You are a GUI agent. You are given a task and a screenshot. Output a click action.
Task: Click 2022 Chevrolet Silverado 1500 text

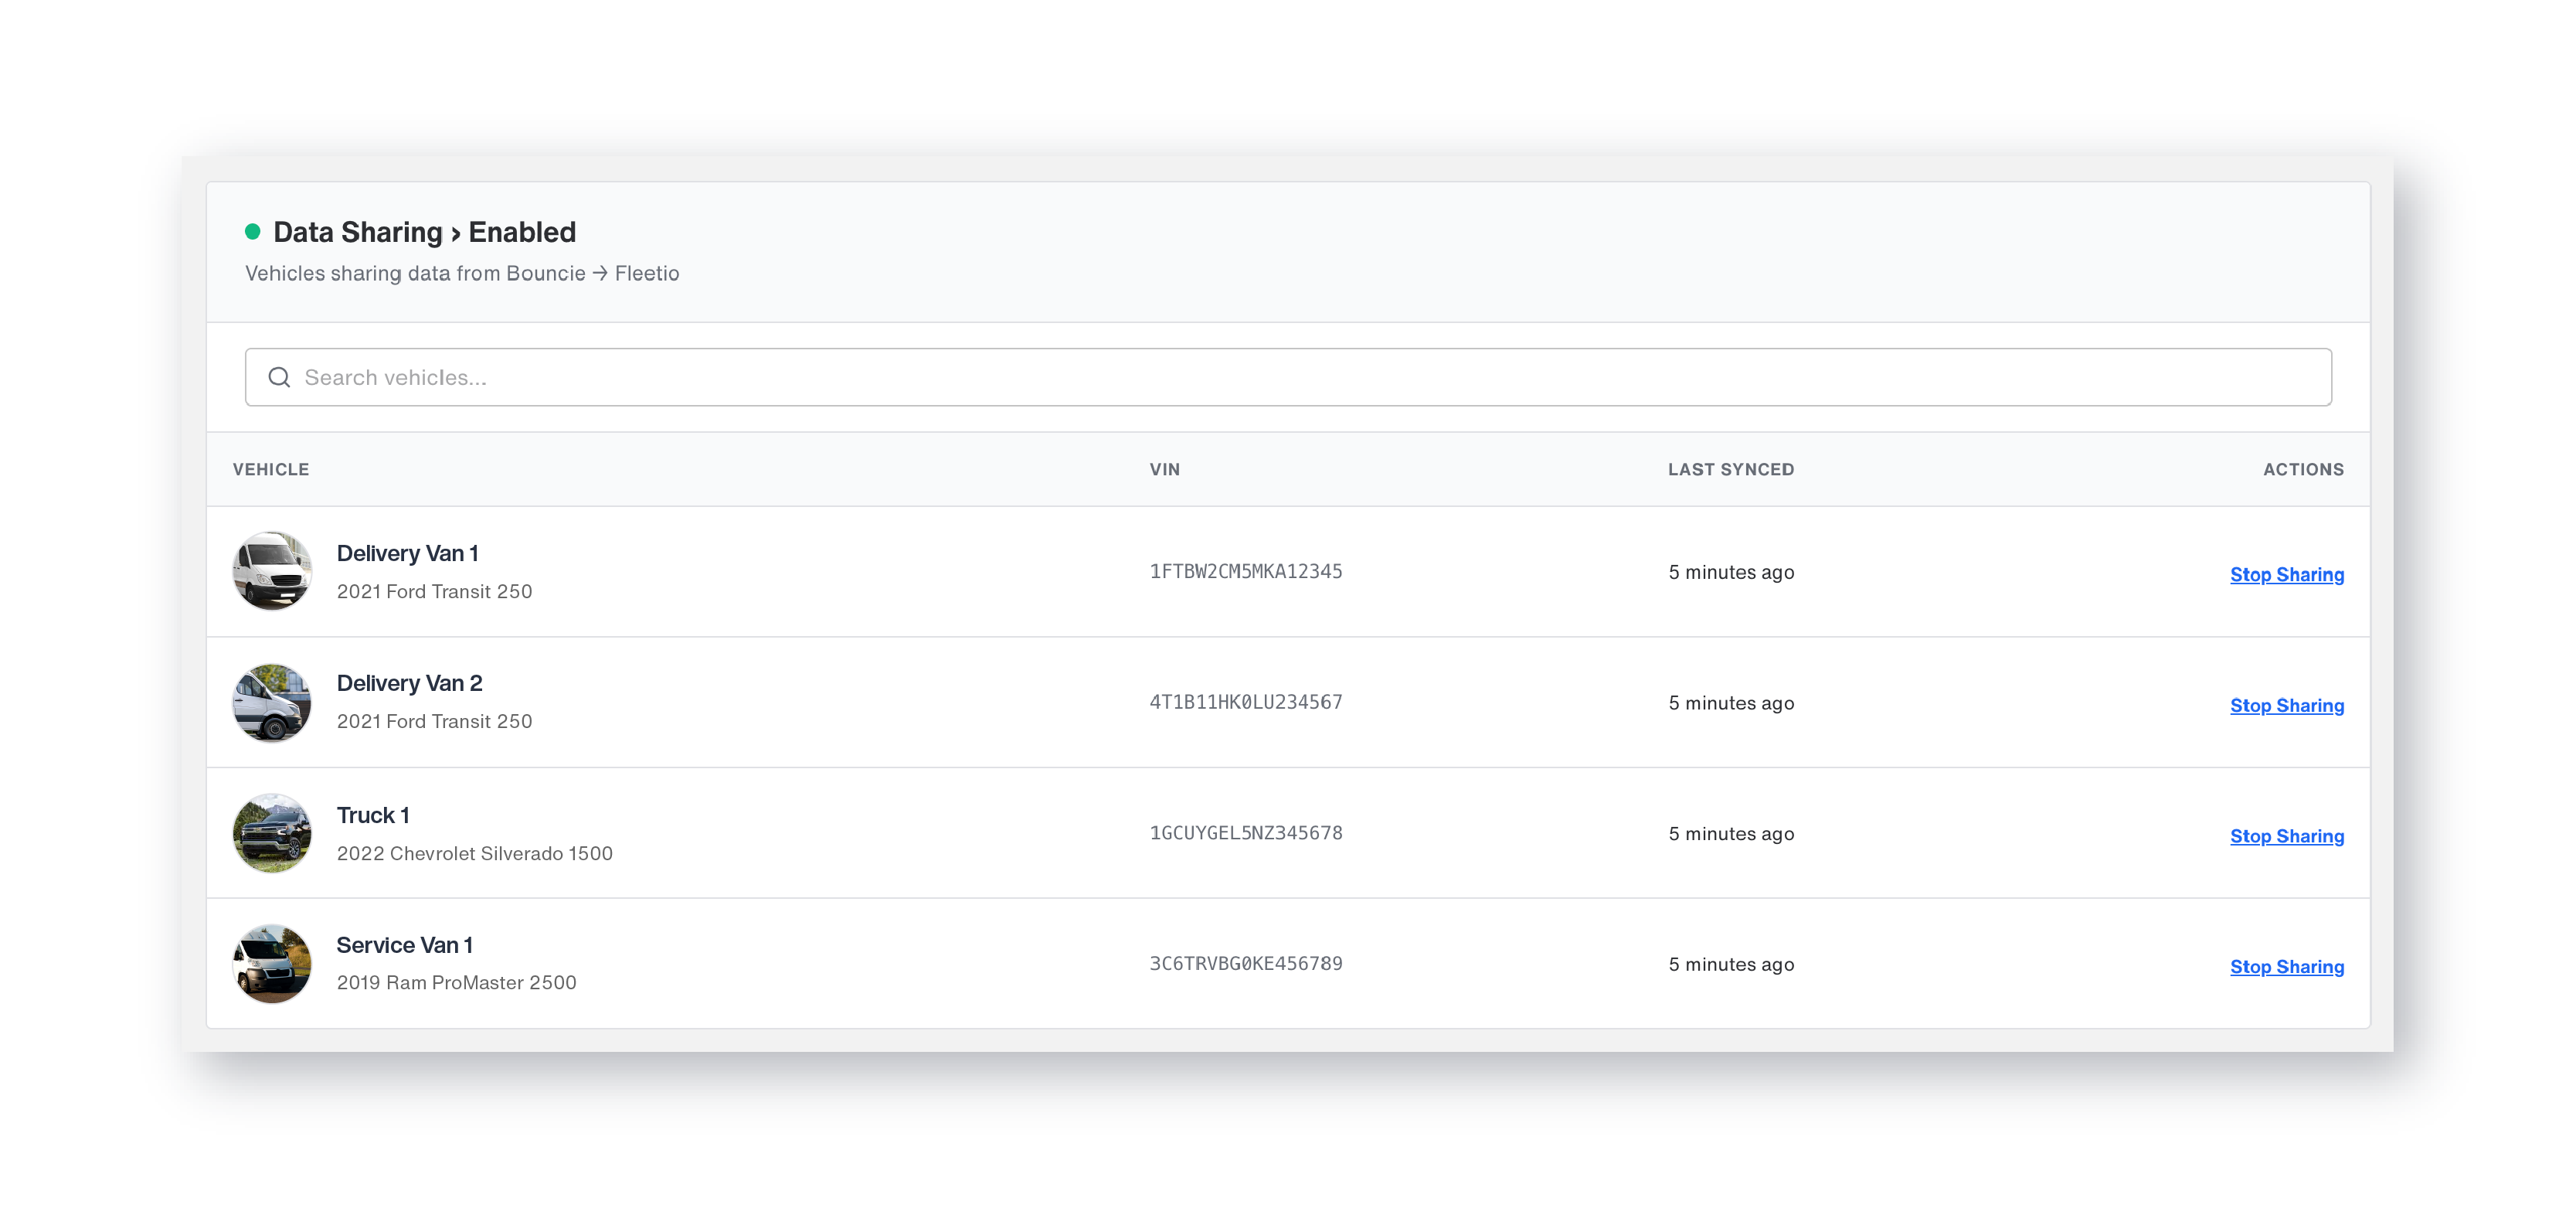(x=474, y=853)
